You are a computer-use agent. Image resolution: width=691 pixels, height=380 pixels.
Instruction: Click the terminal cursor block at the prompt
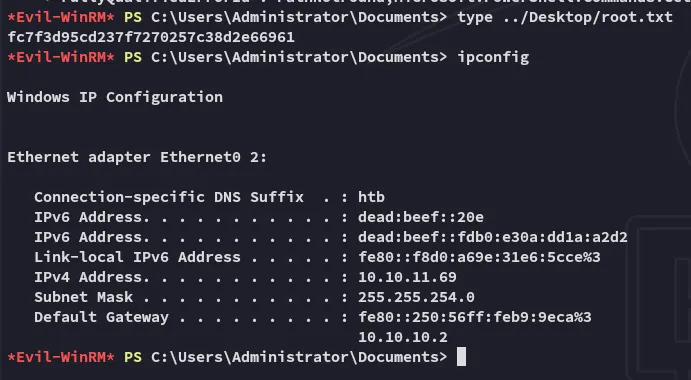(461, 357)
